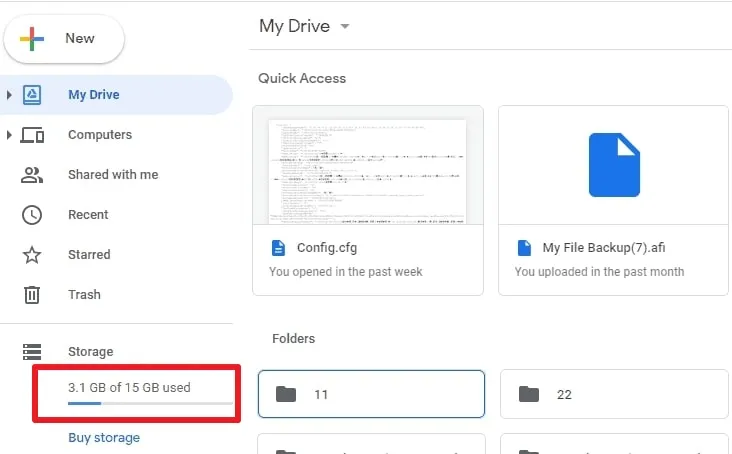This screenshot has height=454, width=732.
Task: Click the My File Backup(7).afi file name
Action: click(604, 248)
